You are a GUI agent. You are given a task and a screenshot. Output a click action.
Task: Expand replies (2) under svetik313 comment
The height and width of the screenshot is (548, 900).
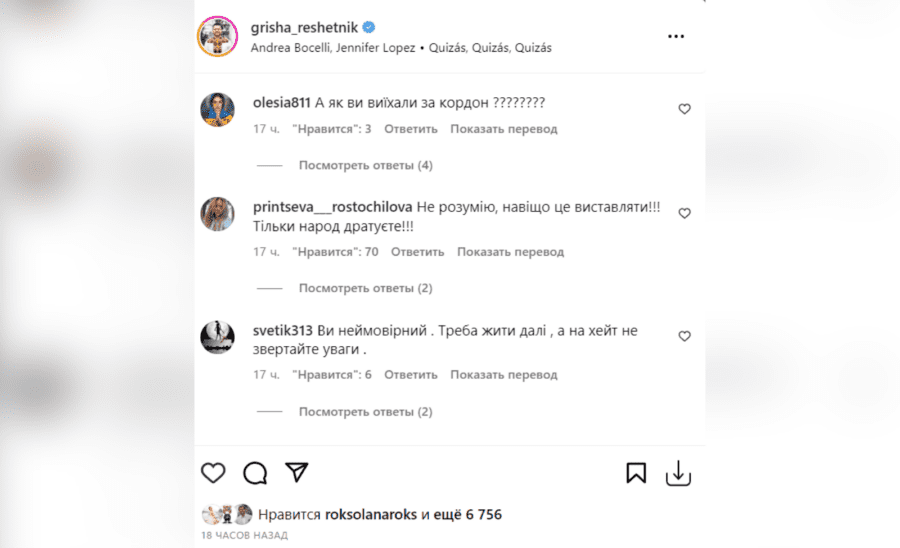coord(366,412)
